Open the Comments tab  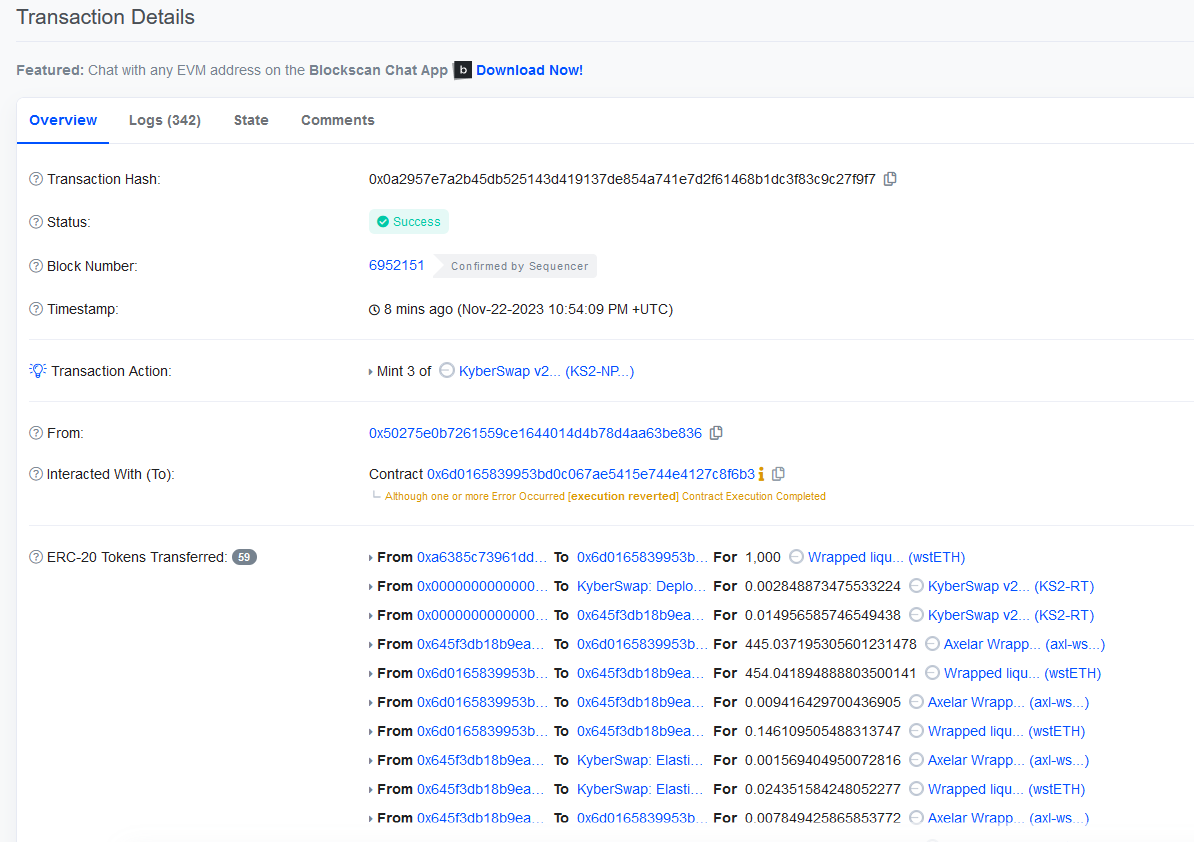click(337, 120)
